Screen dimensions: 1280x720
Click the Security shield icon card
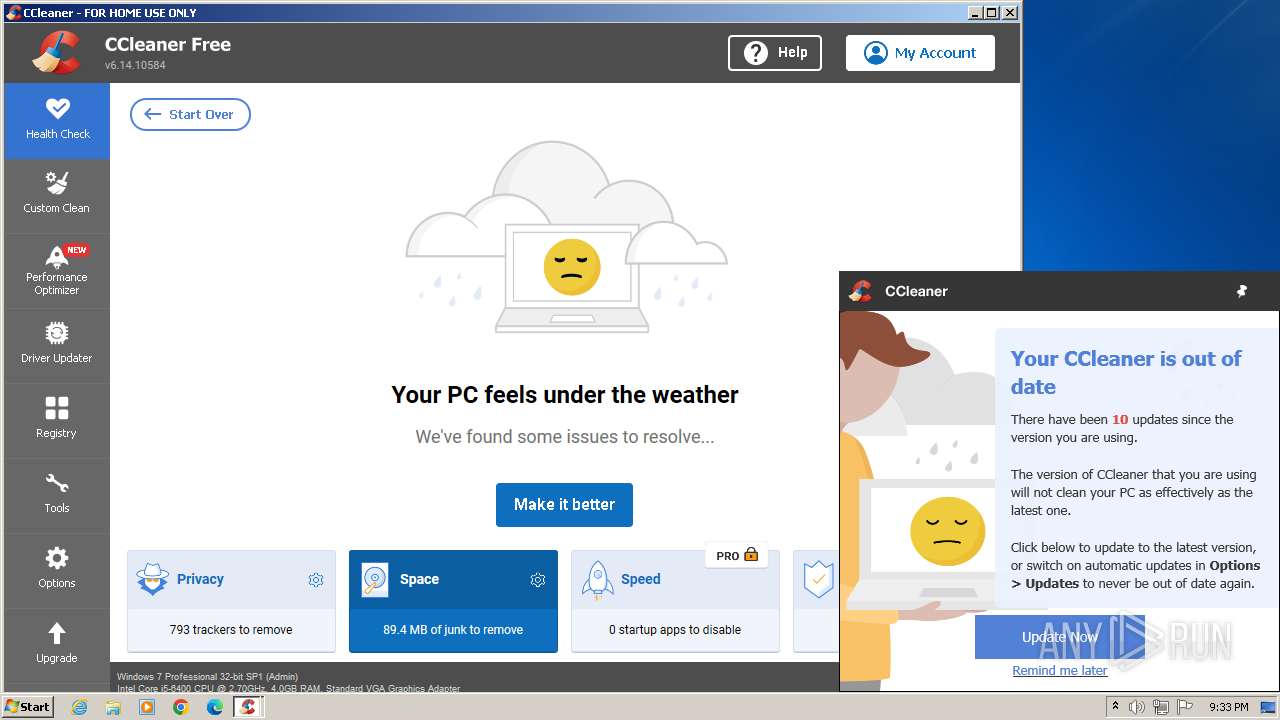tap(818, 580)
